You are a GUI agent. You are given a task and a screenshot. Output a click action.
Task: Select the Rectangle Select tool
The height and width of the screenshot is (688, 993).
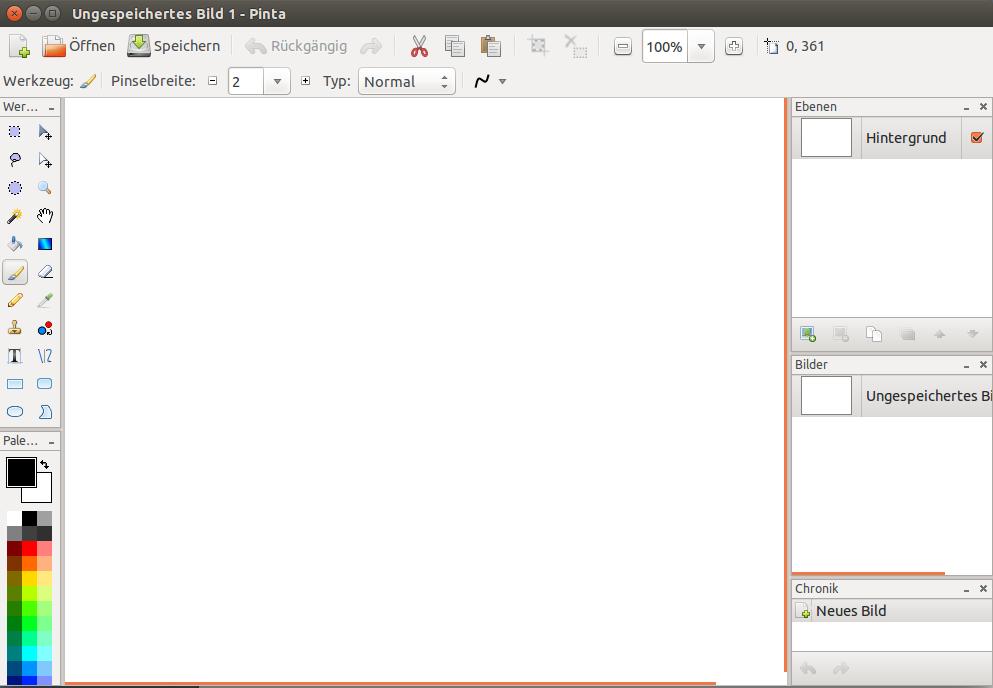pos(15,132)
